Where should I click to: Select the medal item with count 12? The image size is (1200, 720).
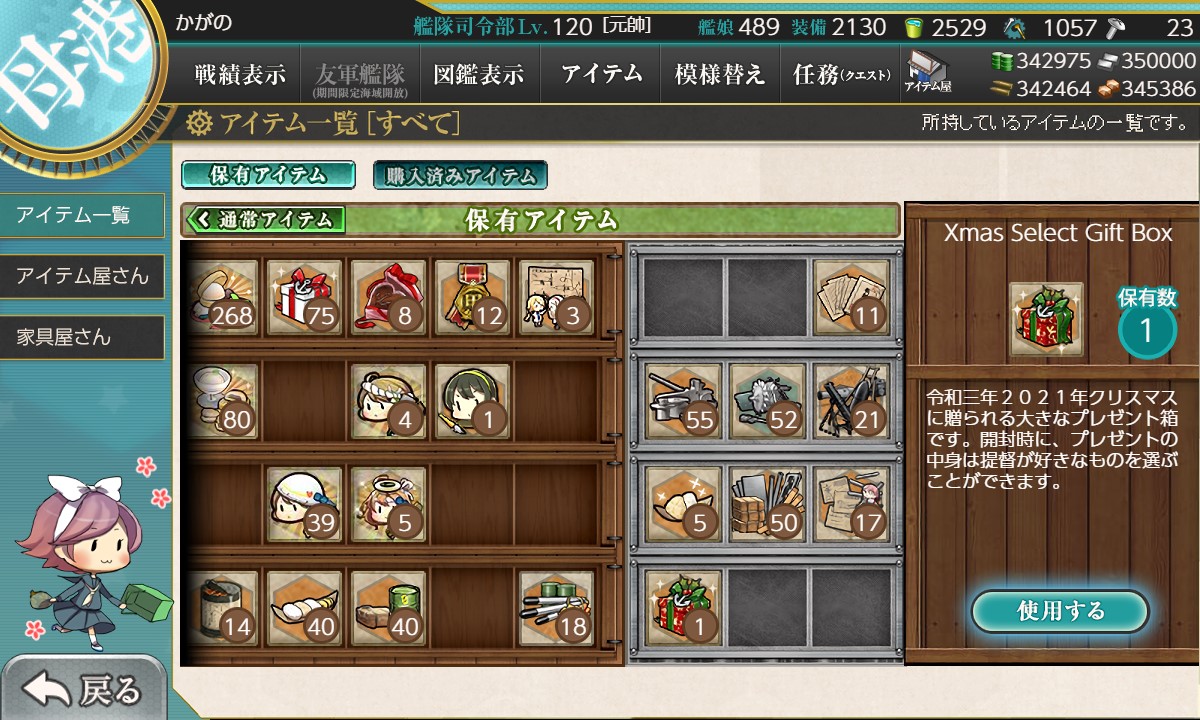click(472, 297)
